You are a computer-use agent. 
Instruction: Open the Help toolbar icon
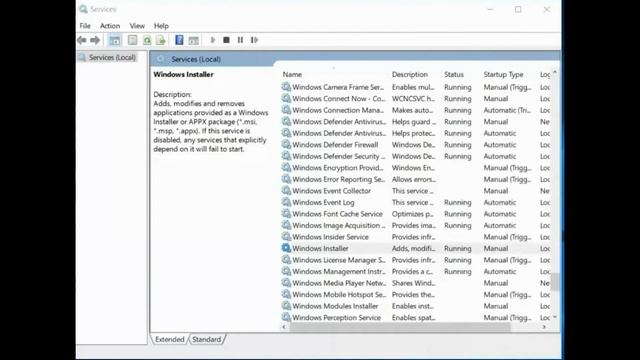179,40
